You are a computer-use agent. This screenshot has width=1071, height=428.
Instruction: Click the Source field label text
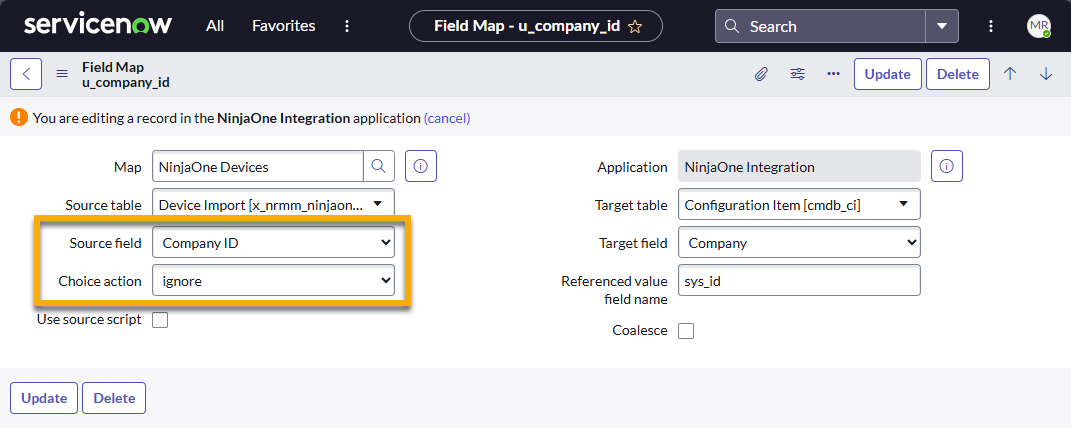click(105, 242)
